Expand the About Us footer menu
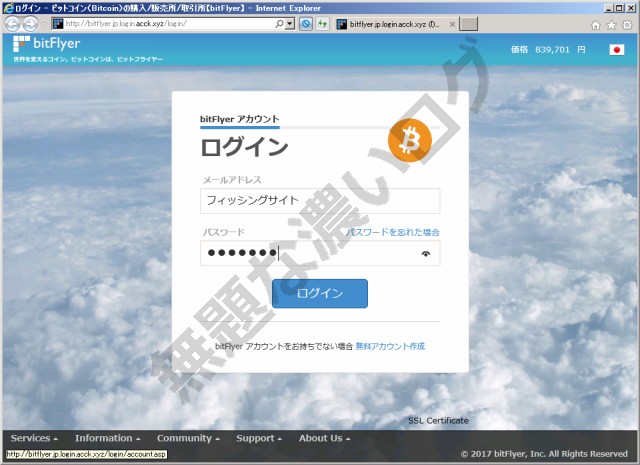The width and height of the screenshot is (640, 465). pos(324,438)
